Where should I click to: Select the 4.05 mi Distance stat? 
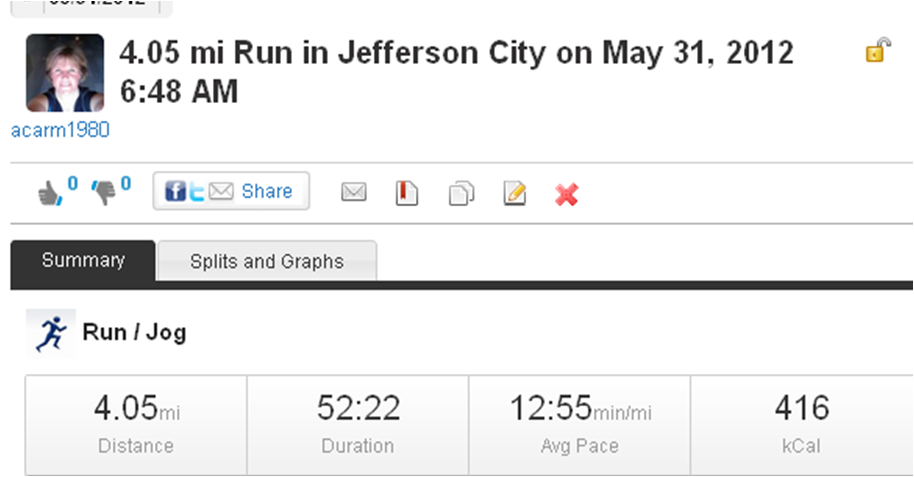tap(136, 423)
